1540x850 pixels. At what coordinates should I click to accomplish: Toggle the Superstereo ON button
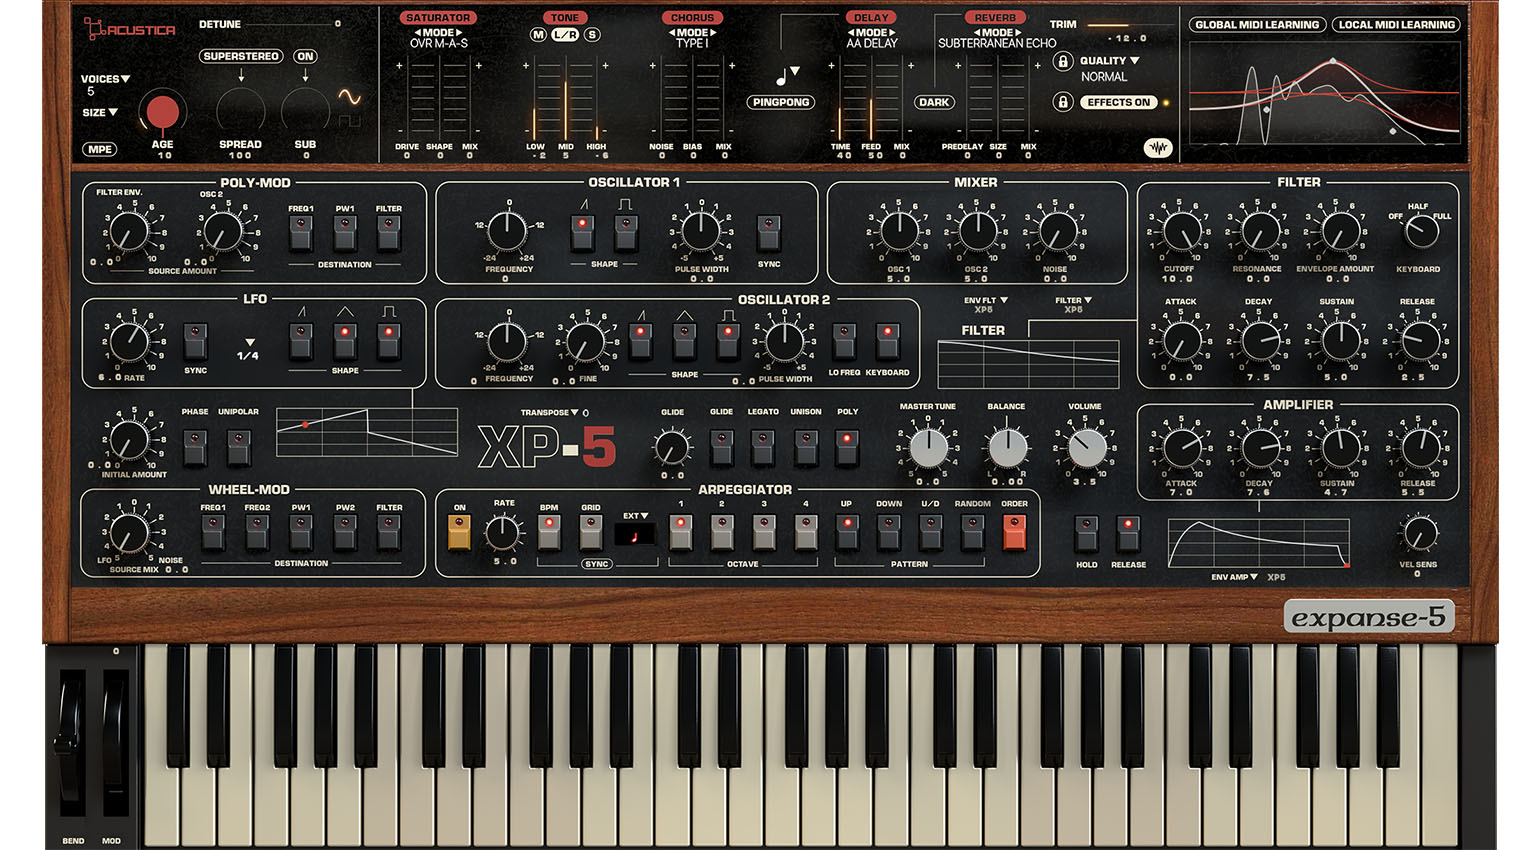click(x=305, y=56)
